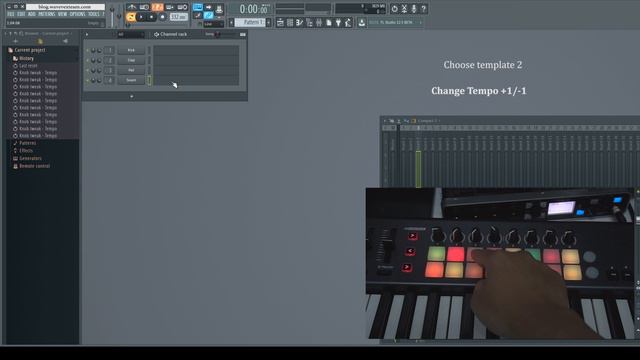Viewport: 640px width, 360px height.
Task: Expand the Patterns tree item
Action: [x=27, y=143]
